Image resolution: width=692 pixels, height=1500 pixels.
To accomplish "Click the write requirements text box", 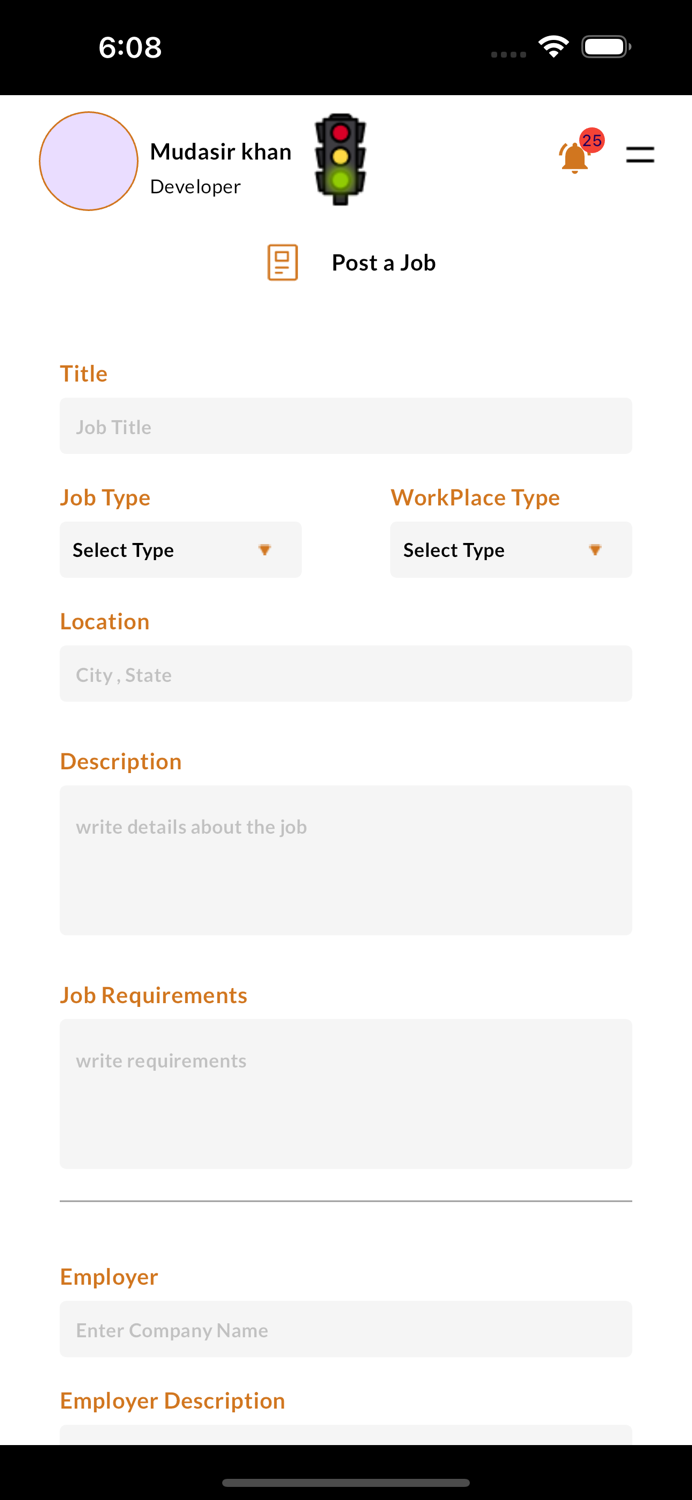I will tap(346, 1093).
